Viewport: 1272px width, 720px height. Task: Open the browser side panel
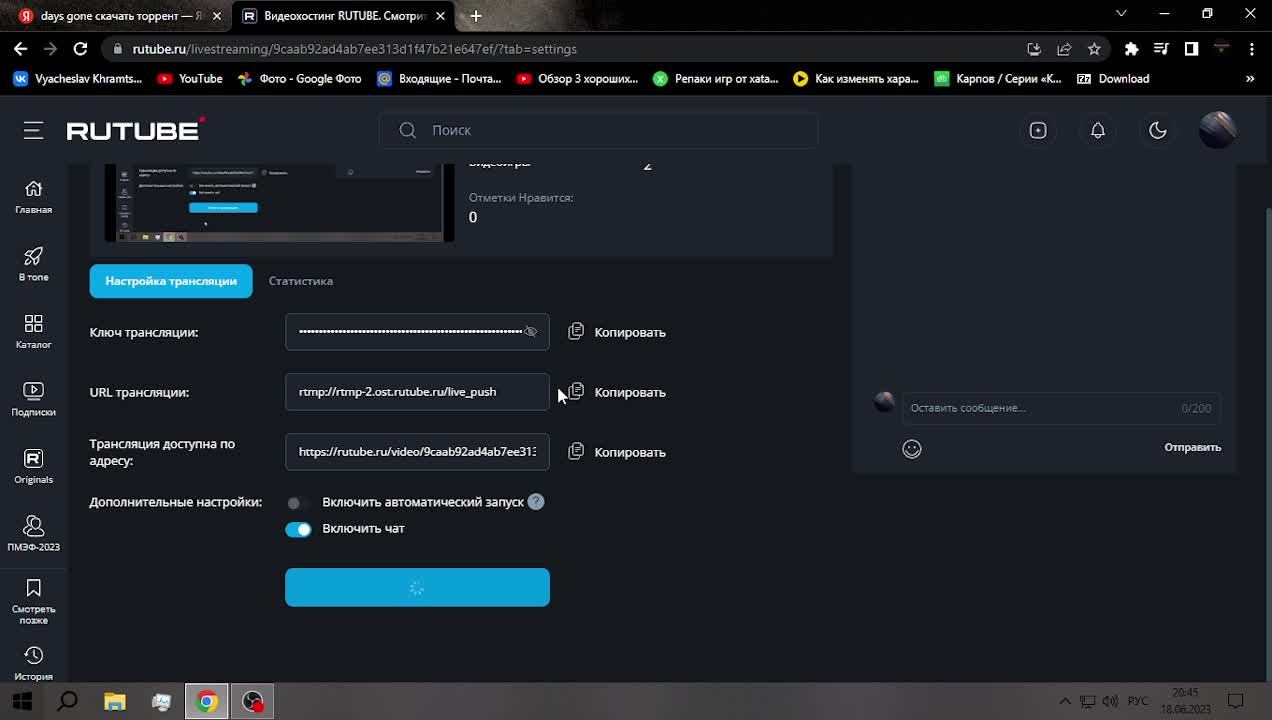[x=1191, y=48]
